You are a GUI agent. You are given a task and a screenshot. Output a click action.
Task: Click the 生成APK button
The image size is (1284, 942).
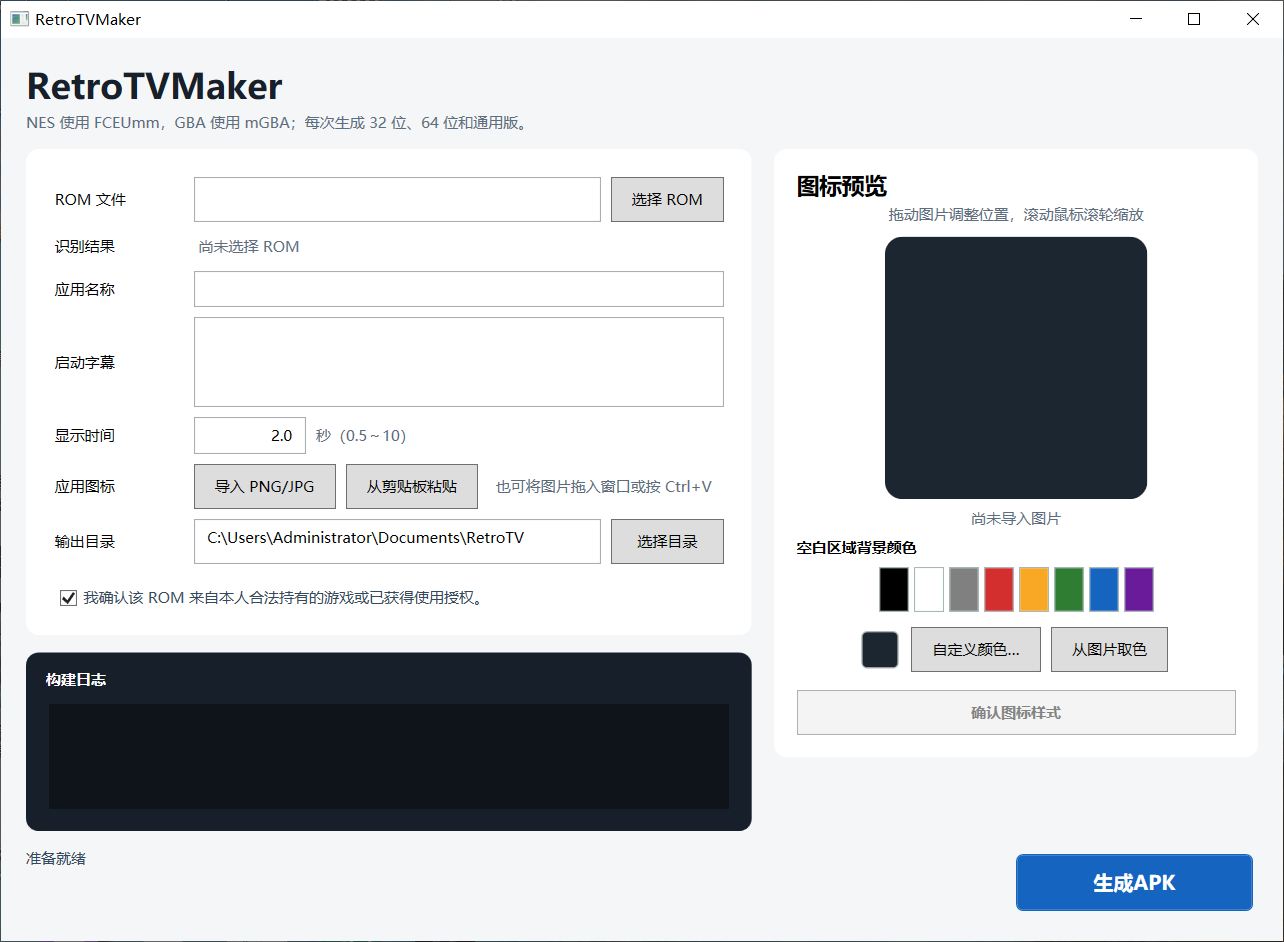[x=1134, y=882]
